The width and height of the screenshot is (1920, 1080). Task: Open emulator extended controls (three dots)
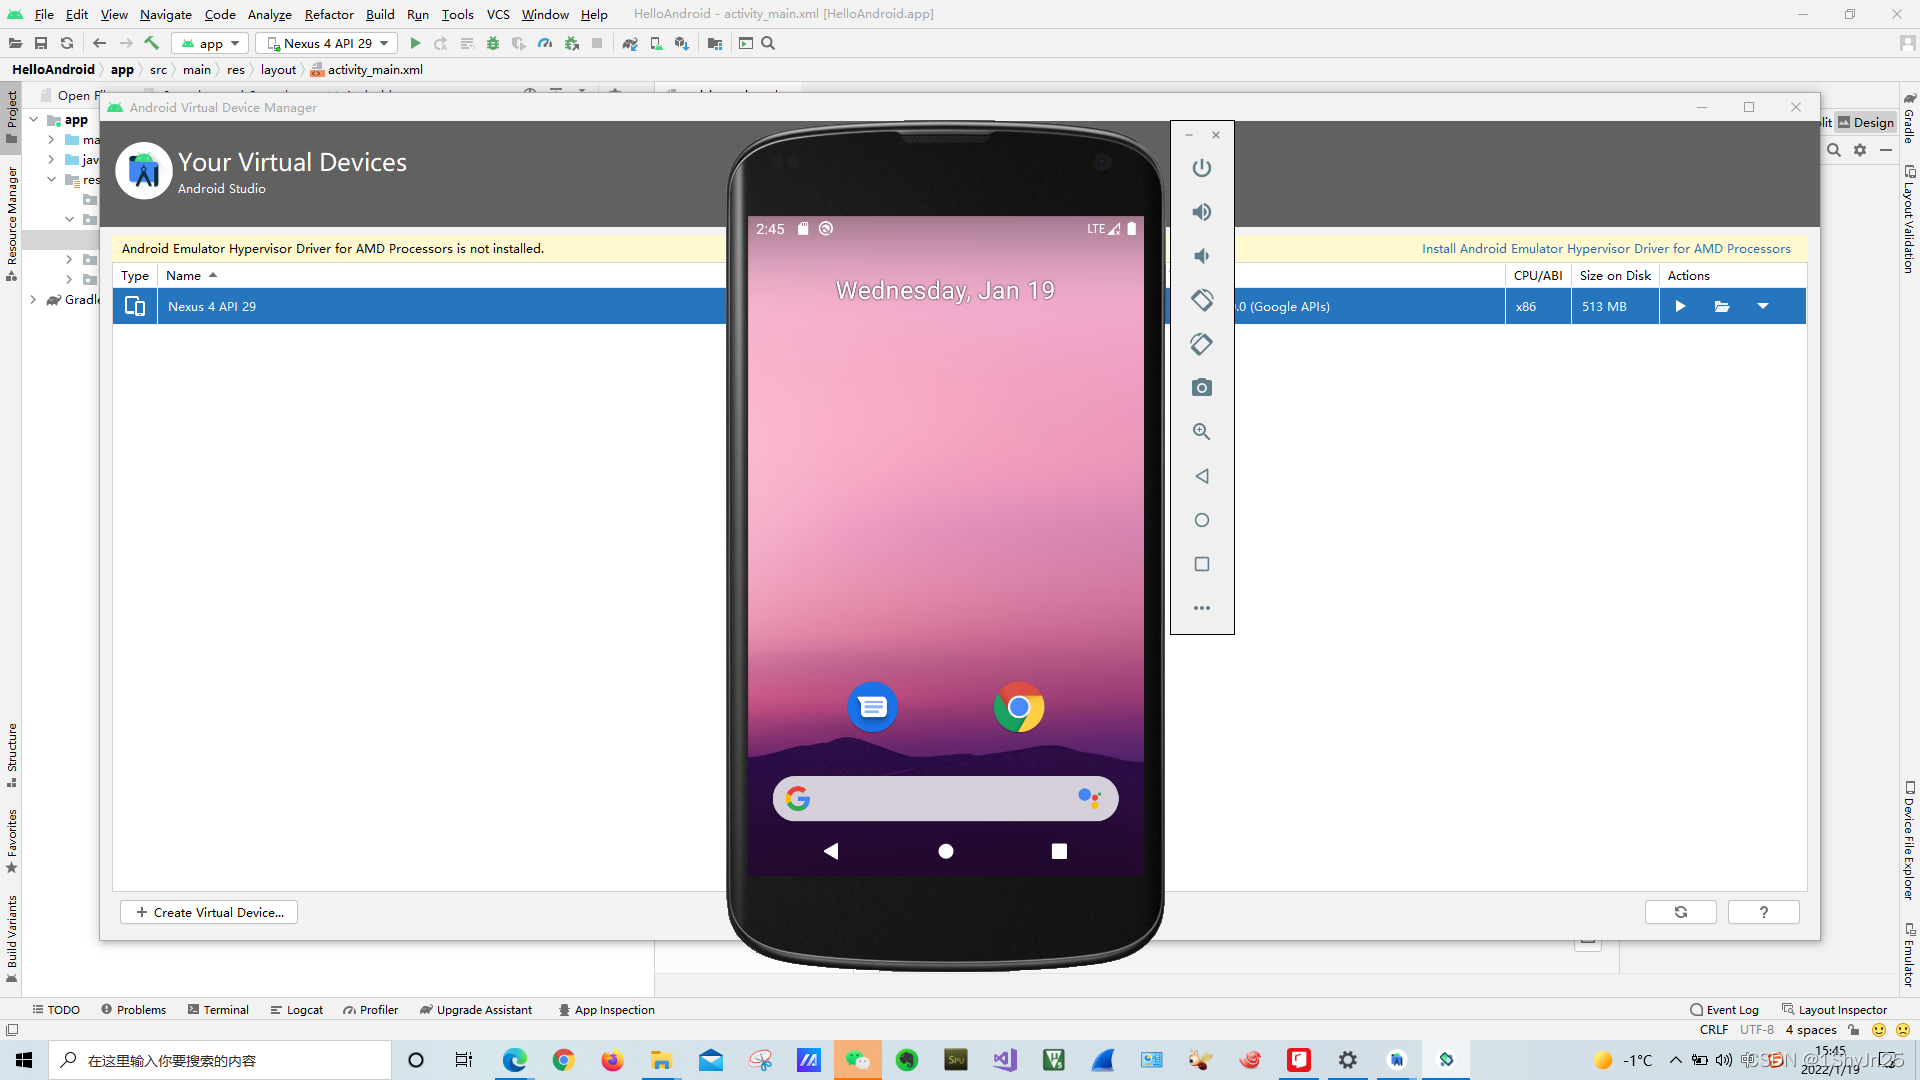point(1202,608)
